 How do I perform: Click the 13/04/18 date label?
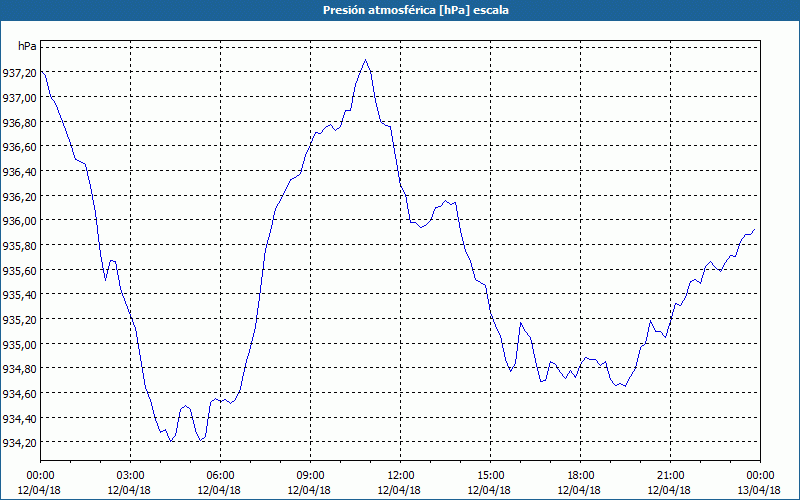click(759, 490)
